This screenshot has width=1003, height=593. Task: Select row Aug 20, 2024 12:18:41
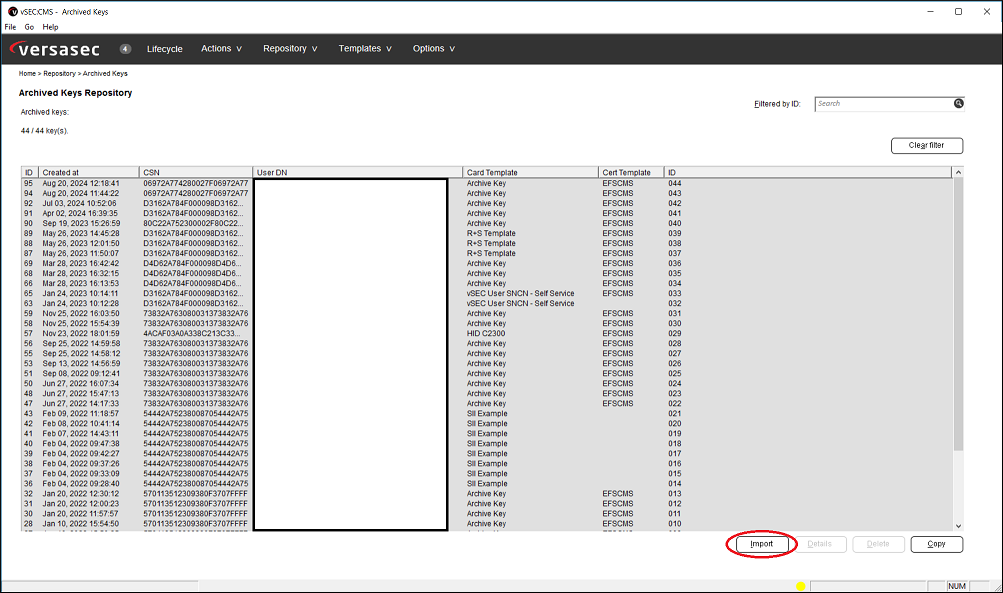[x=487, y=184]
